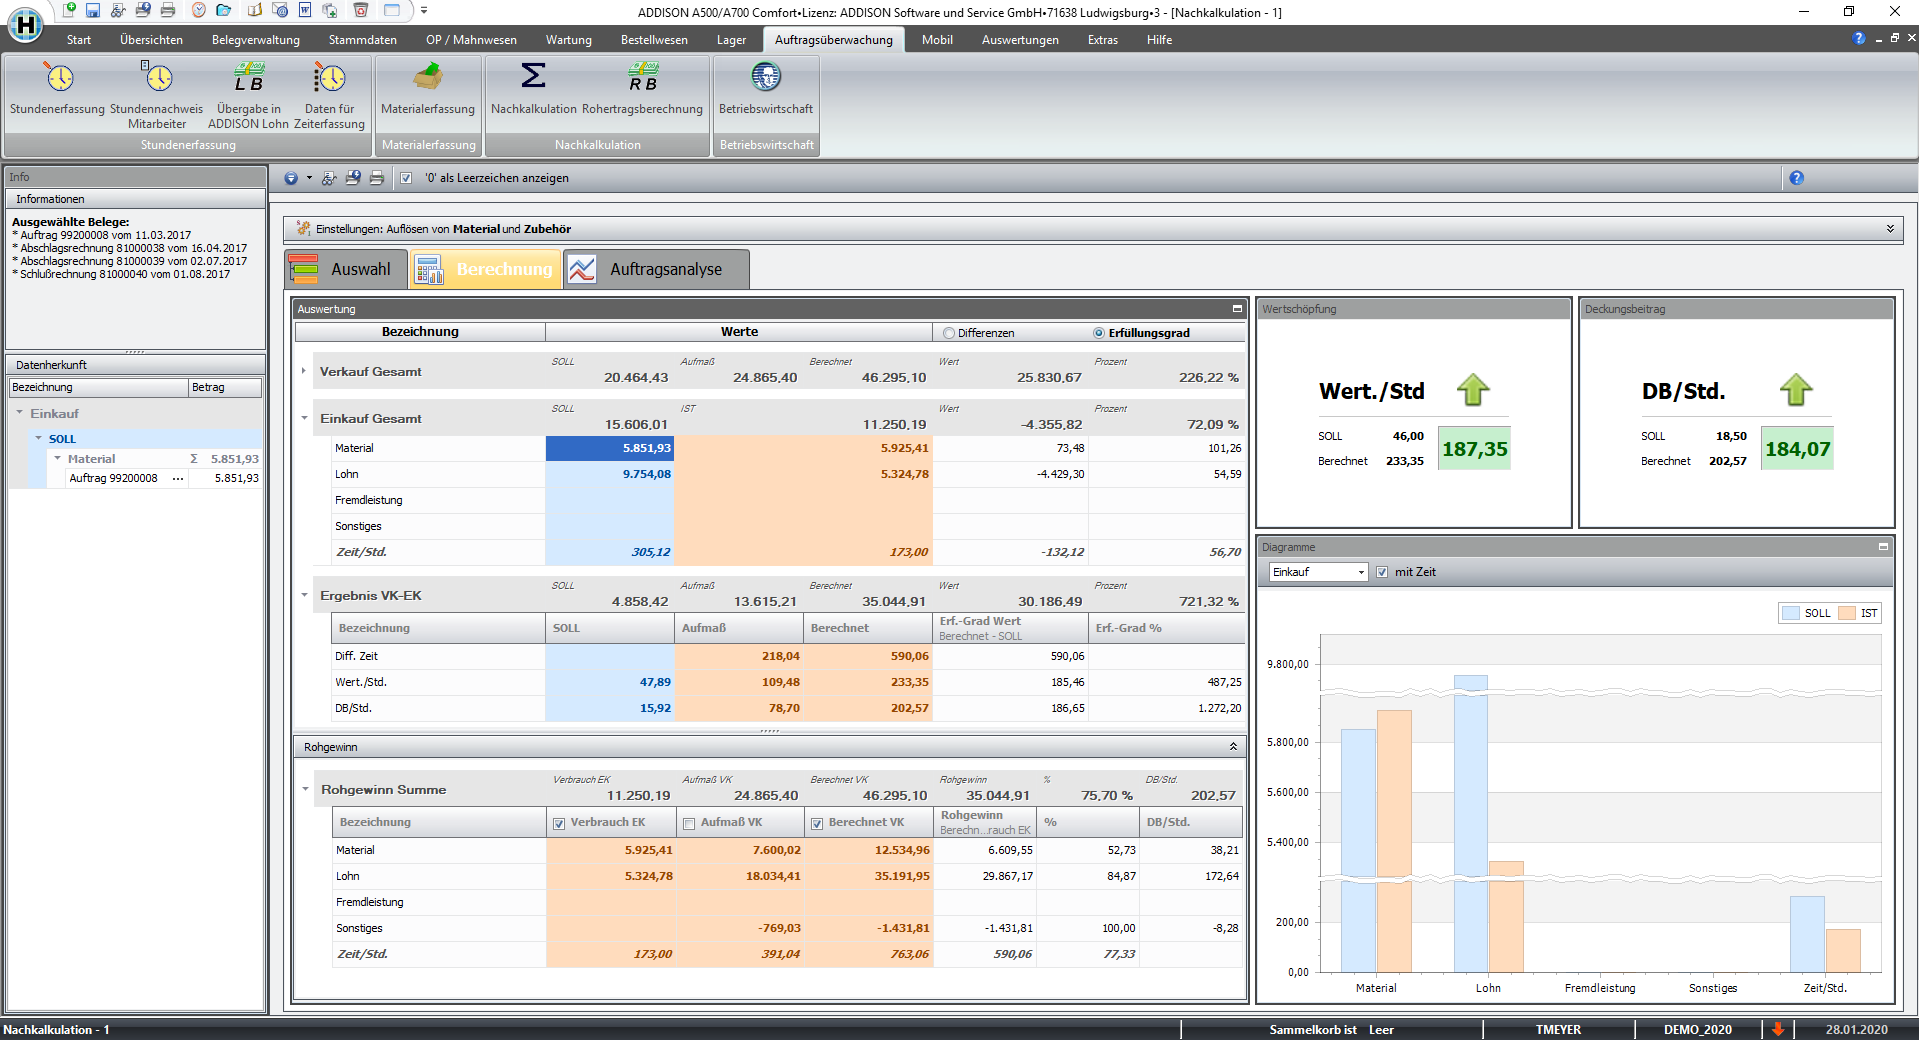Select the Differenzen radio button
Viewport: 1919px width, 1040px height.
coord(949,333)
